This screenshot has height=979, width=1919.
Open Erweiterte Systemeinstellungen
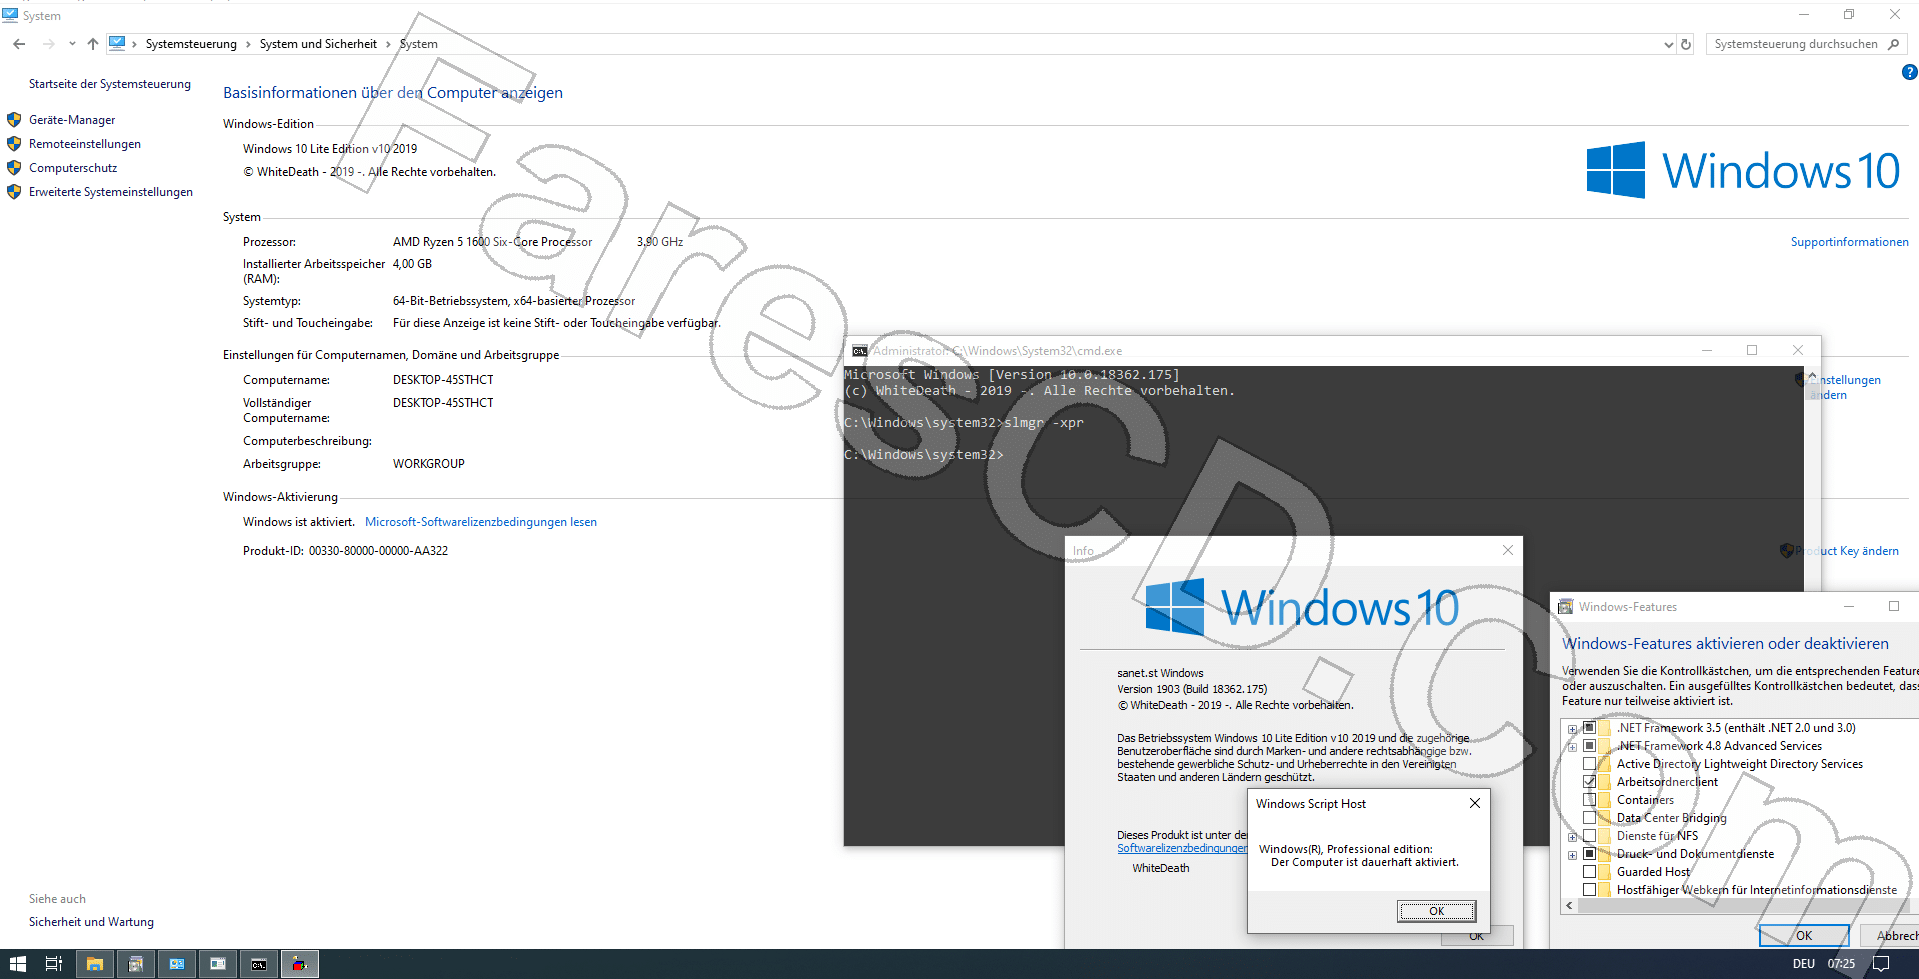pos(111,192)
